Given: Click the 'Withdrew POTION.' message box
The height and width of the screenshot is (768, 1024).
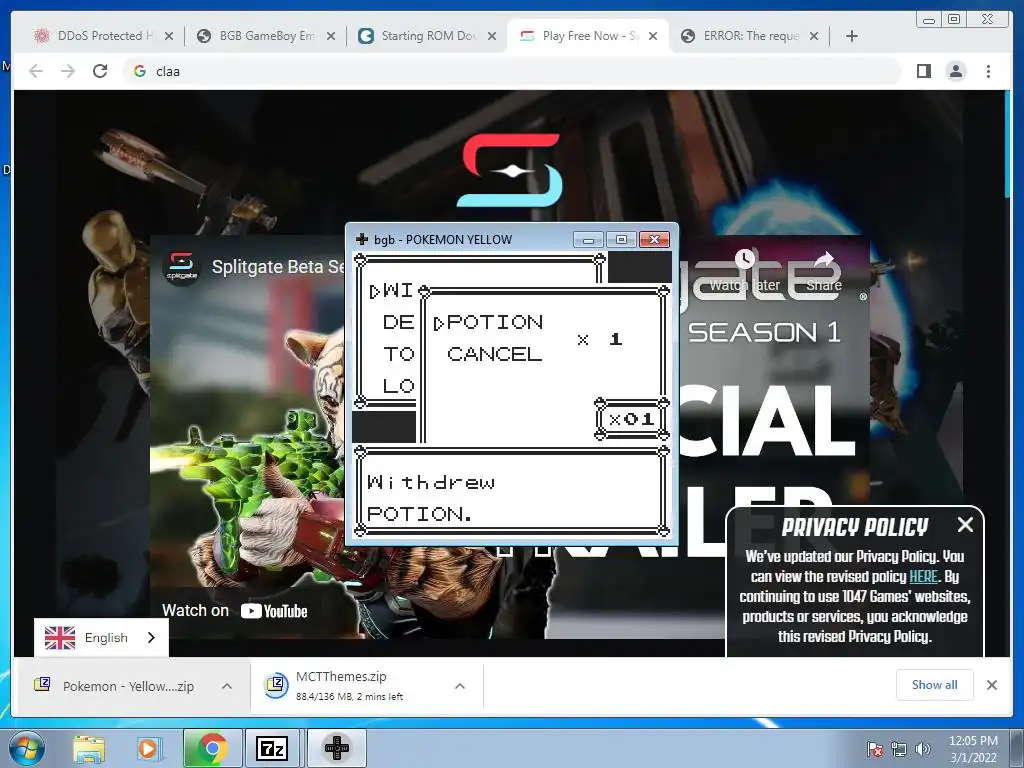Looking at the screenshot, I should (511, 492).
